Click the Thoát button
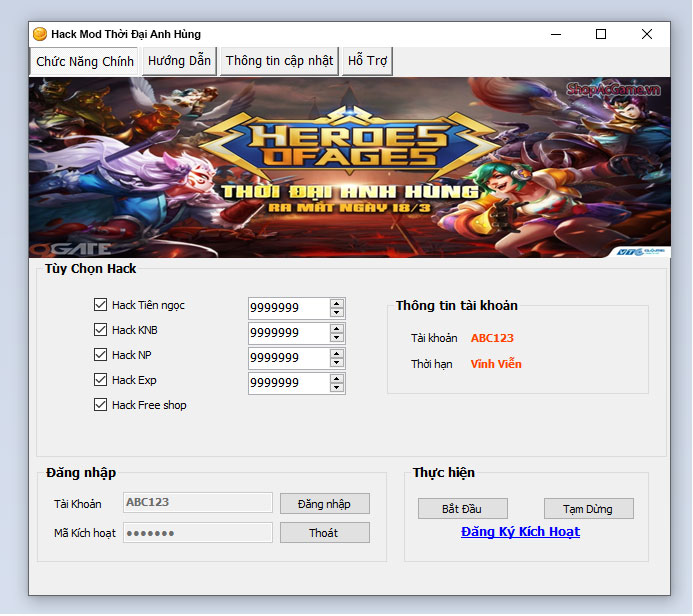Viewport: 693px width, 616px height. (x=325, y=533)
